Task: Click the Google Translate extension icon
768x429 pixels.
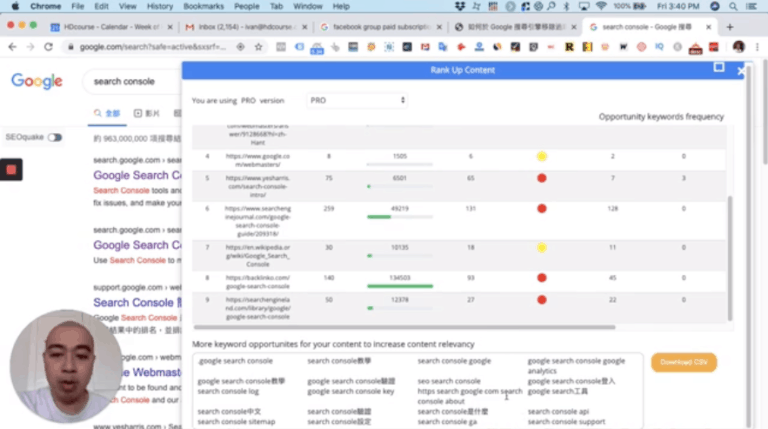Action: (443, 47)
